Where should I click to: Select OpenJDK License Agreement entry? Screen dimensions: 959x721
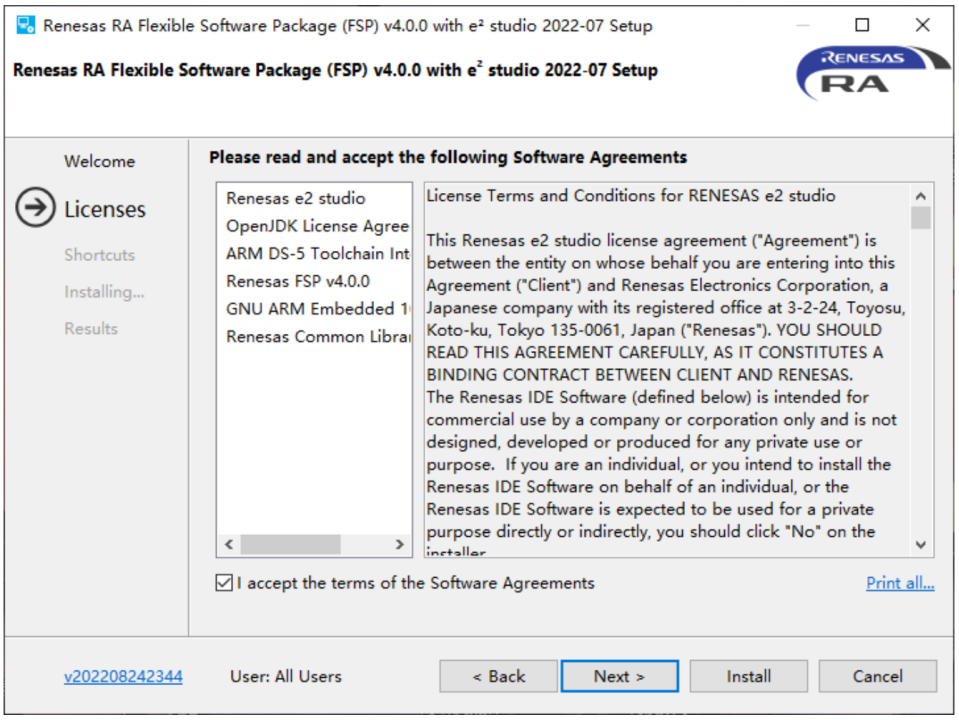click(x=317, y=226)
